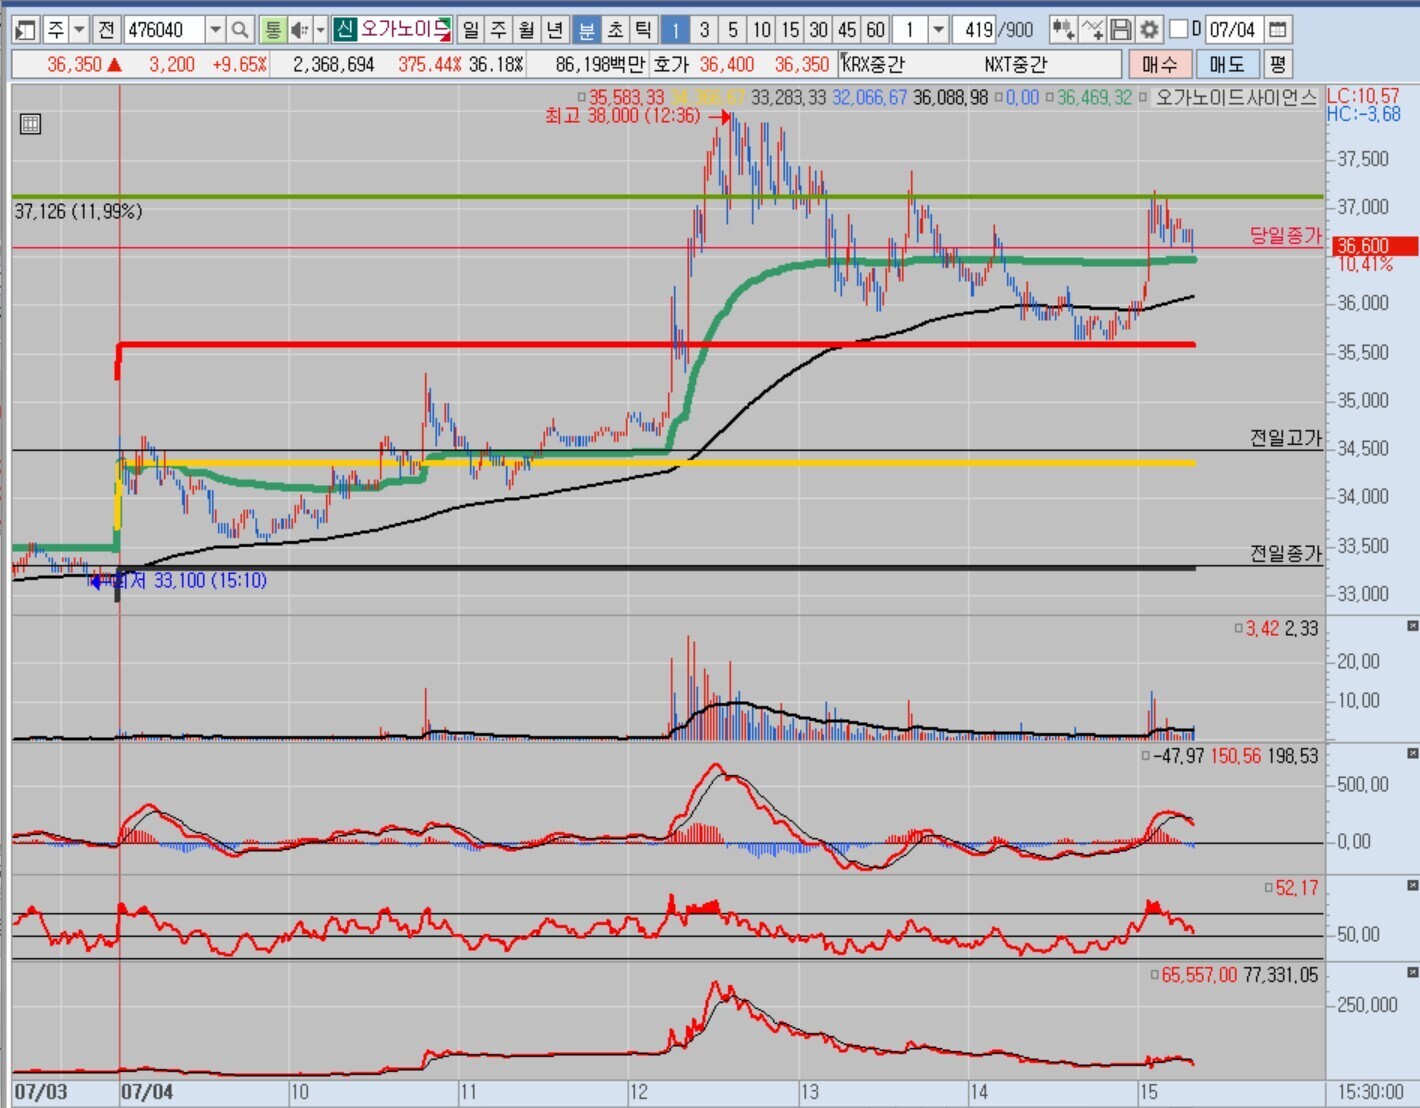Click the 매수 buy button
Viewport: 1420px width, 1108px height.
pos(1159,65)
